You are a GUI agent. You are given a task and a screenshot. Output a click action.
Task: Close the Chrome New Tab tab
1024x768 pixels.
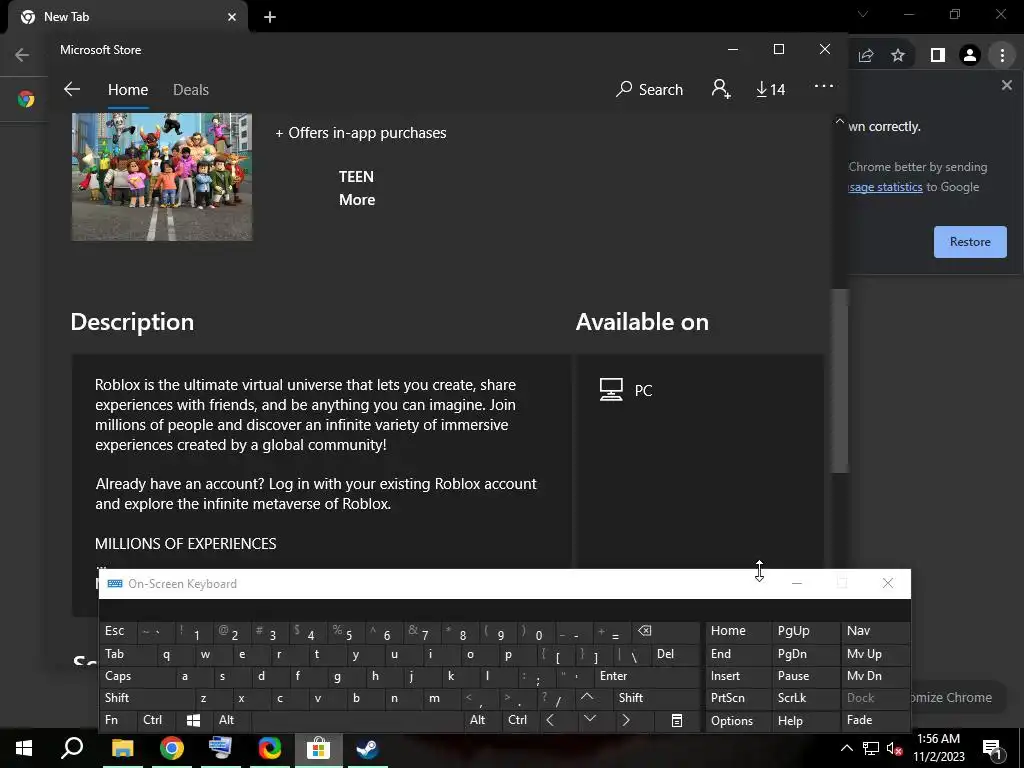coord(232,17)
